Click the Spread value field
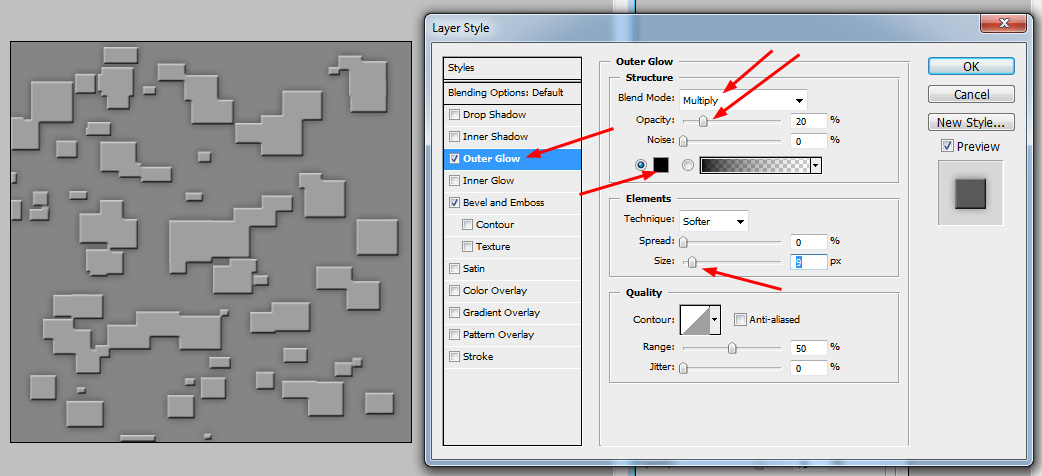 coord(809,241)
